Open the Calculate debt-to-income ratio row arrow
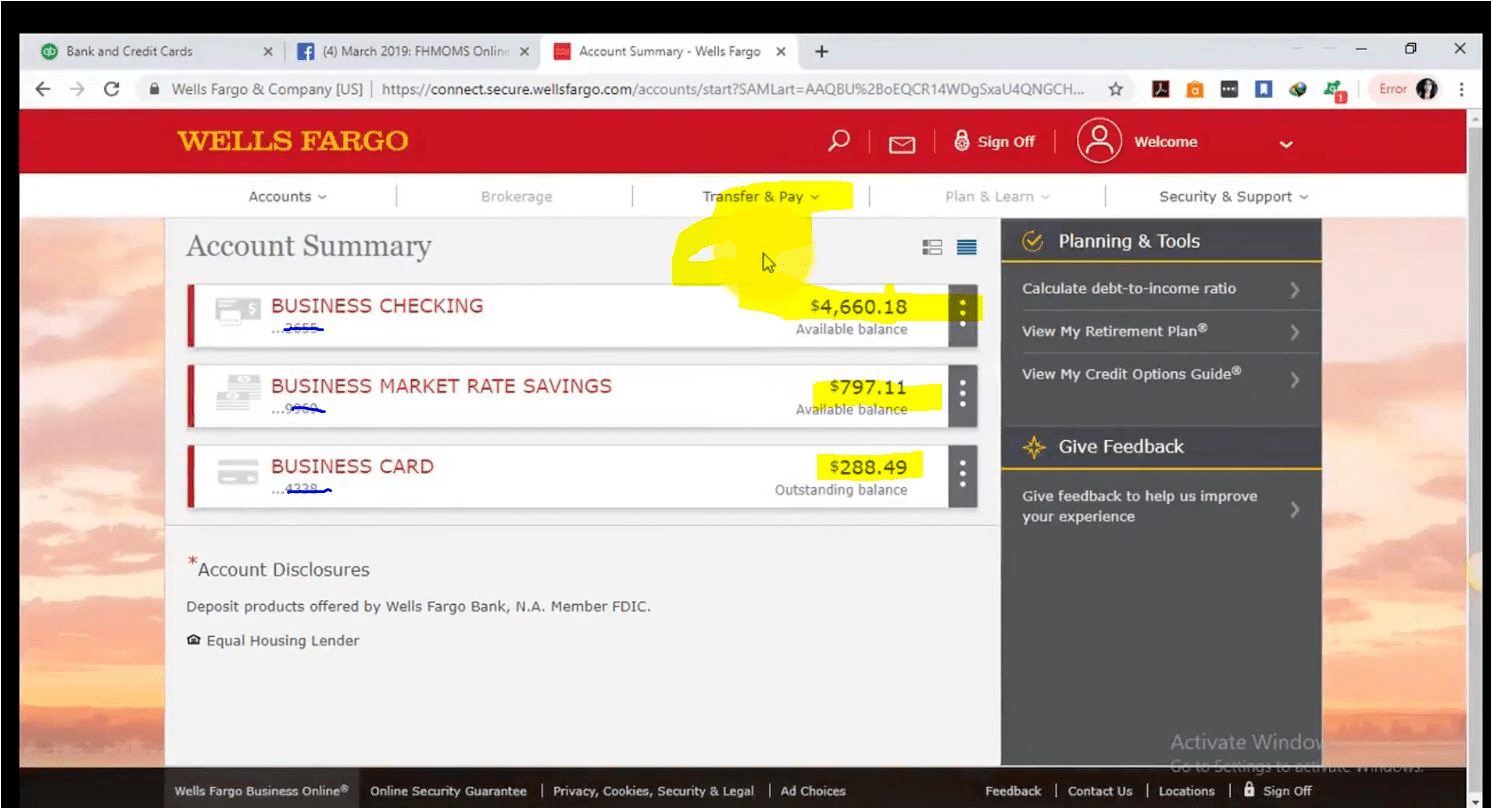 coord(1294,290)
